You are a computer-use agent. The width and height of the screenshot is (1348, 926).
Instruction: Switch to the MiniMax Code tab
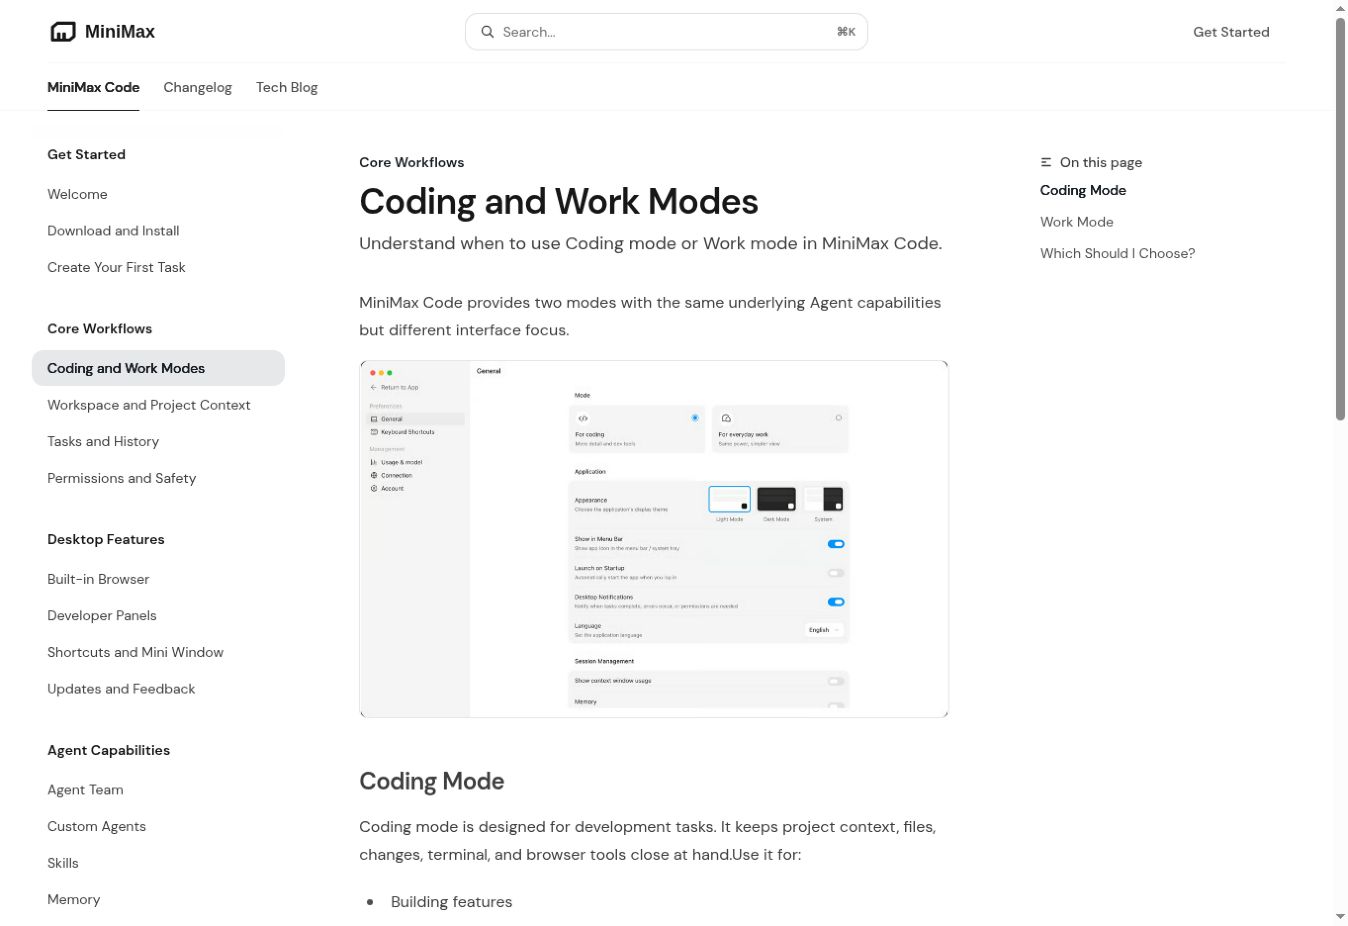tap(93, 87)
